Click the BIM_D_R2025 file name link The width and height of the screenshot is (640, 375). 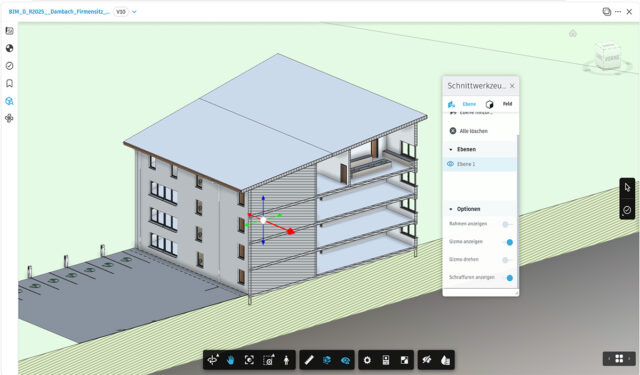point(59,12)
